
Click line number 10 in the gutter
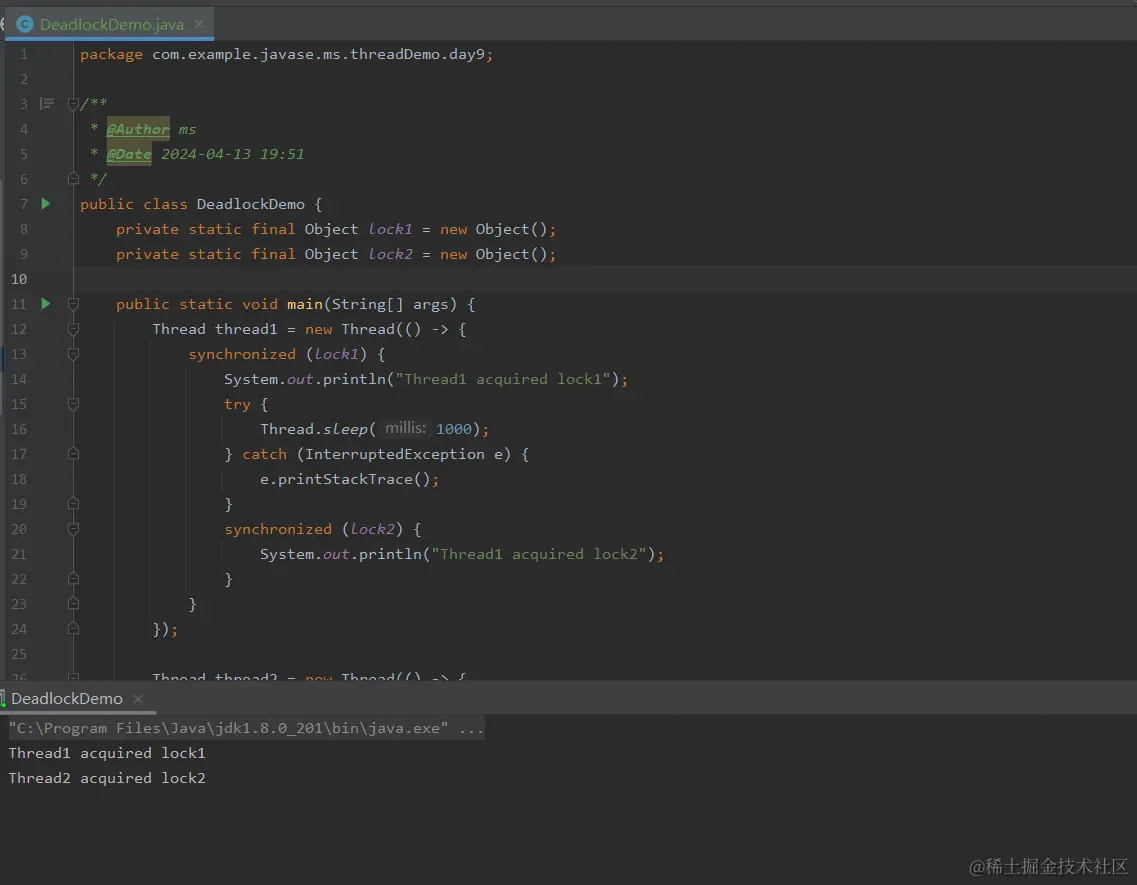19,279
